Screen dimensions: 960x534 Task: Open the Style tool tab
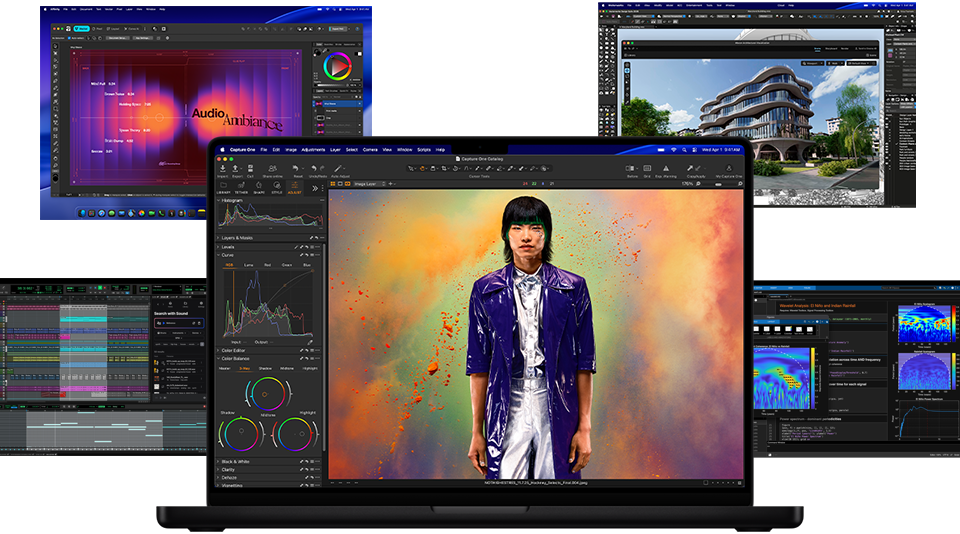point(277,187)
